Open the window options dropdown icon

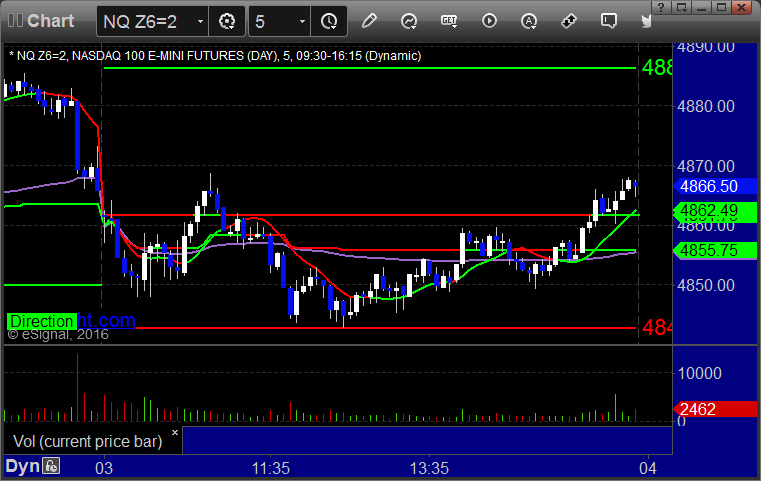[x=681, y=7]
